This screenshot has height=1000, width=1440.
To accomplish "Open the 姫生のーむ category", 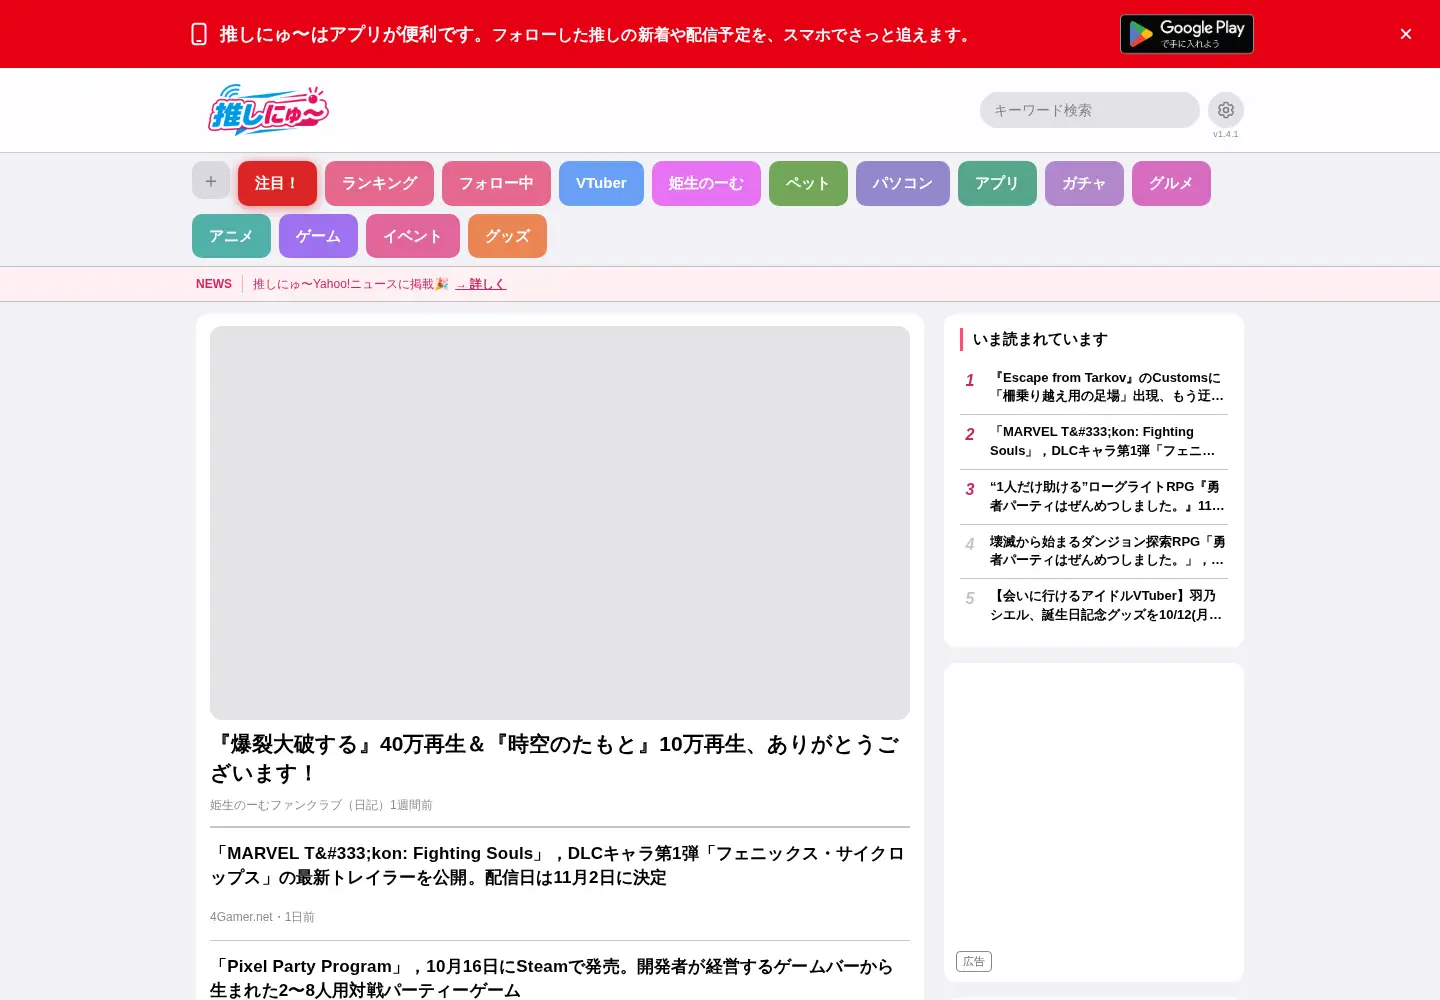I will click(x=706, y=183).
